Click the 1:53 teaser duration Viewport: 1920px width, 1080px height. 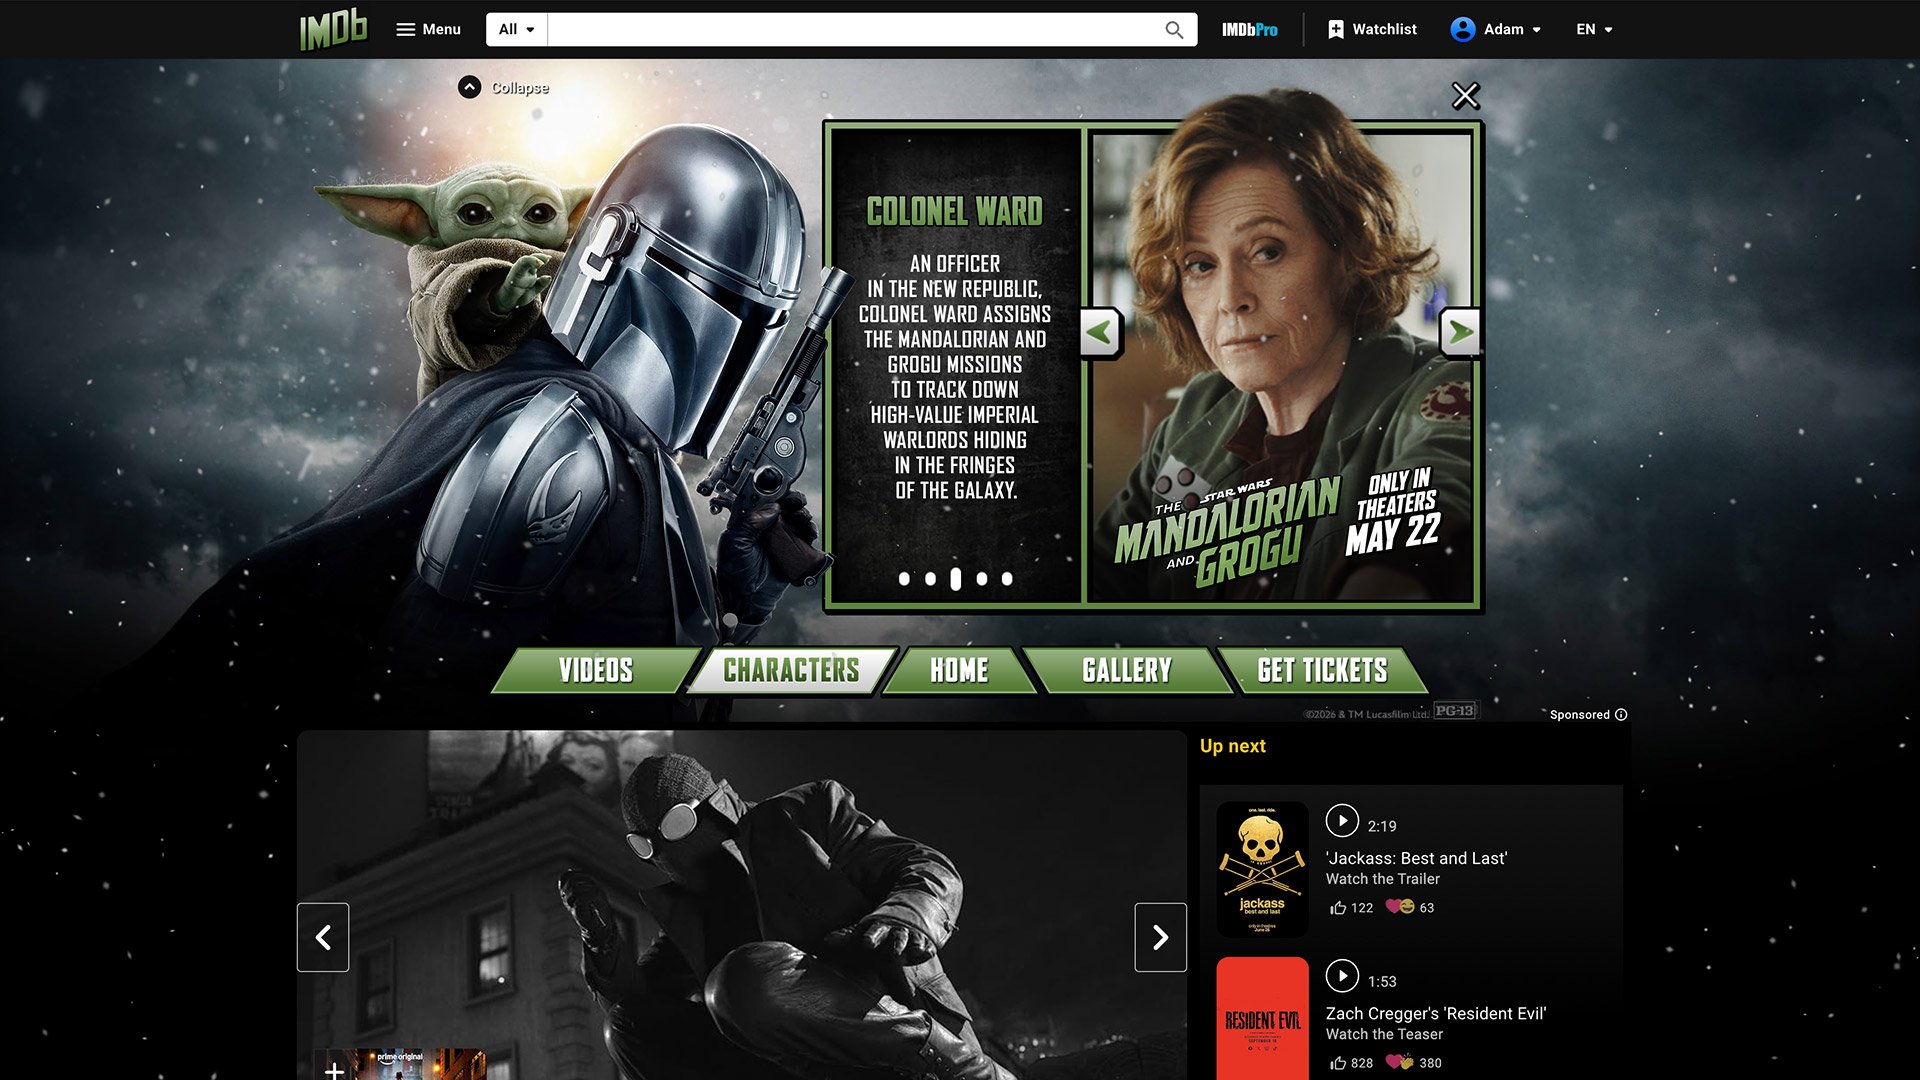[x=1382, y=981]
